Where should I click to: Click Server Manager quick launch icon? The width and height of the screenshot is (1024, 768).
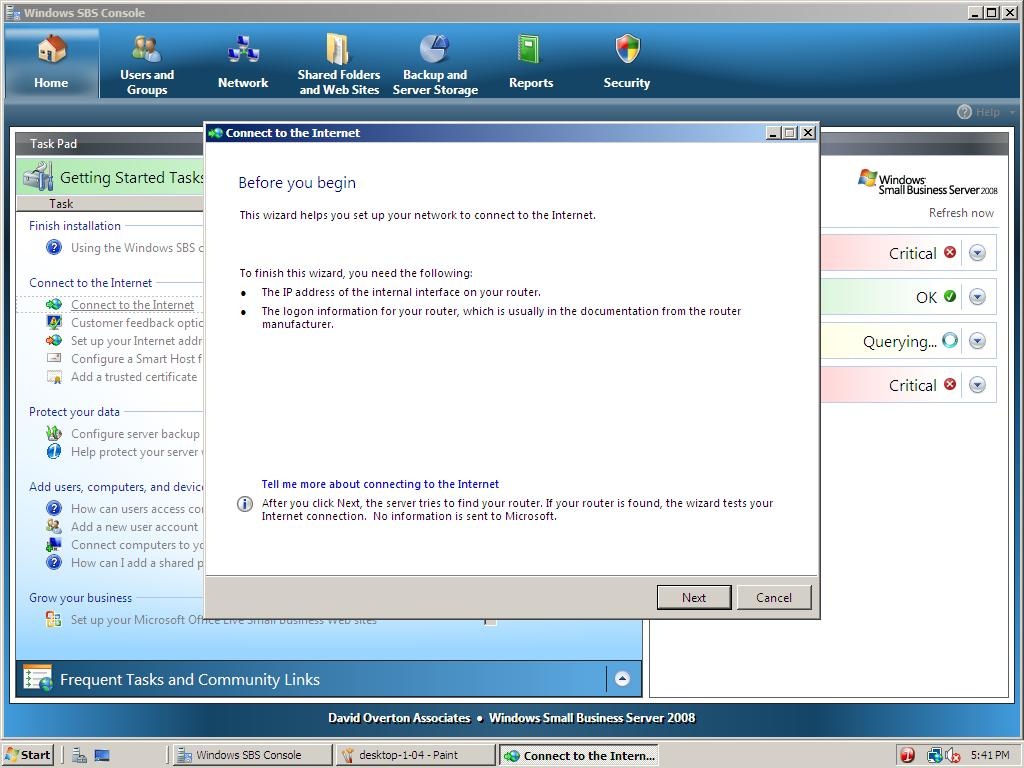pyautogui.click(x=80, y=756)
